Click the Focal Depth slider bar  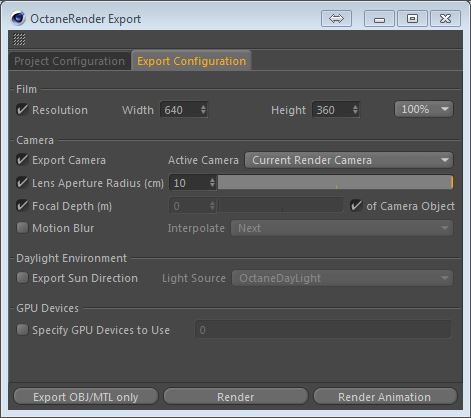tap(281, 206)
